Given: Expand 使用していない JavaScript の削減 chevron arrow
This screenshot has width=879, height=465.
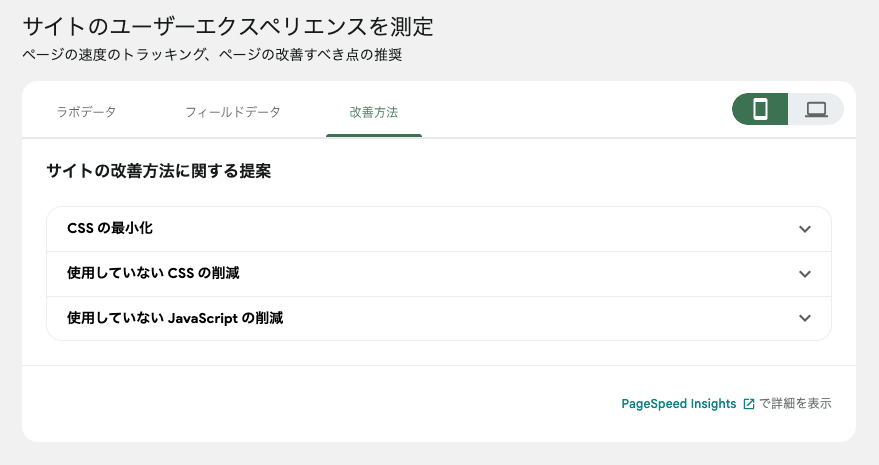Looking at the screenshot, I should (x=805, y=318).
